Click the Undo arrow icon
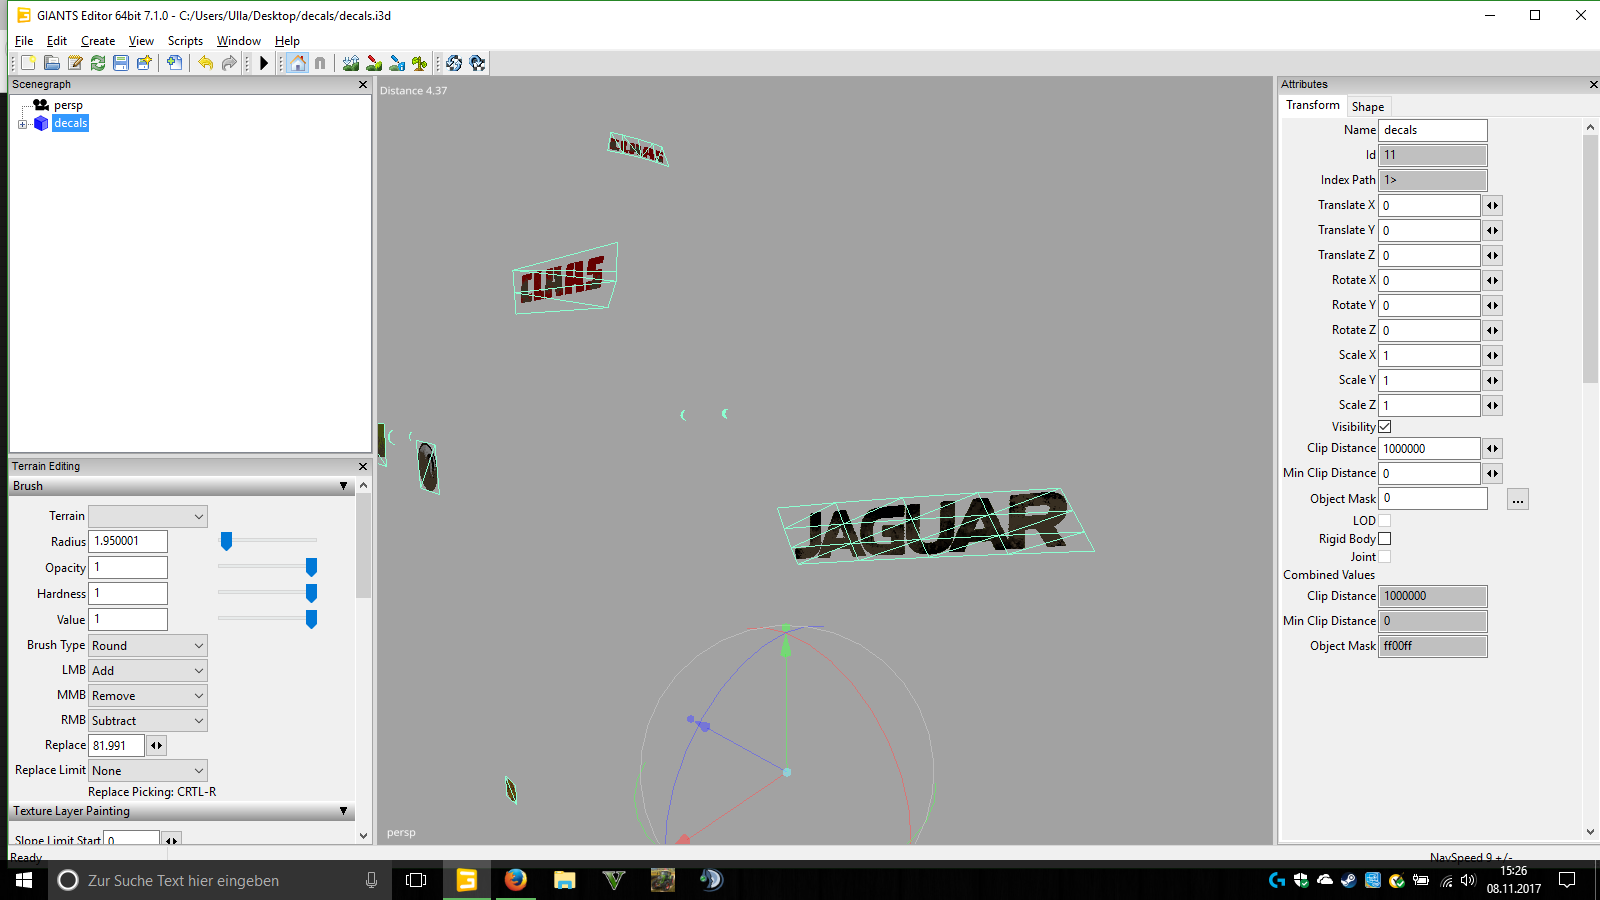 (205, 63)
